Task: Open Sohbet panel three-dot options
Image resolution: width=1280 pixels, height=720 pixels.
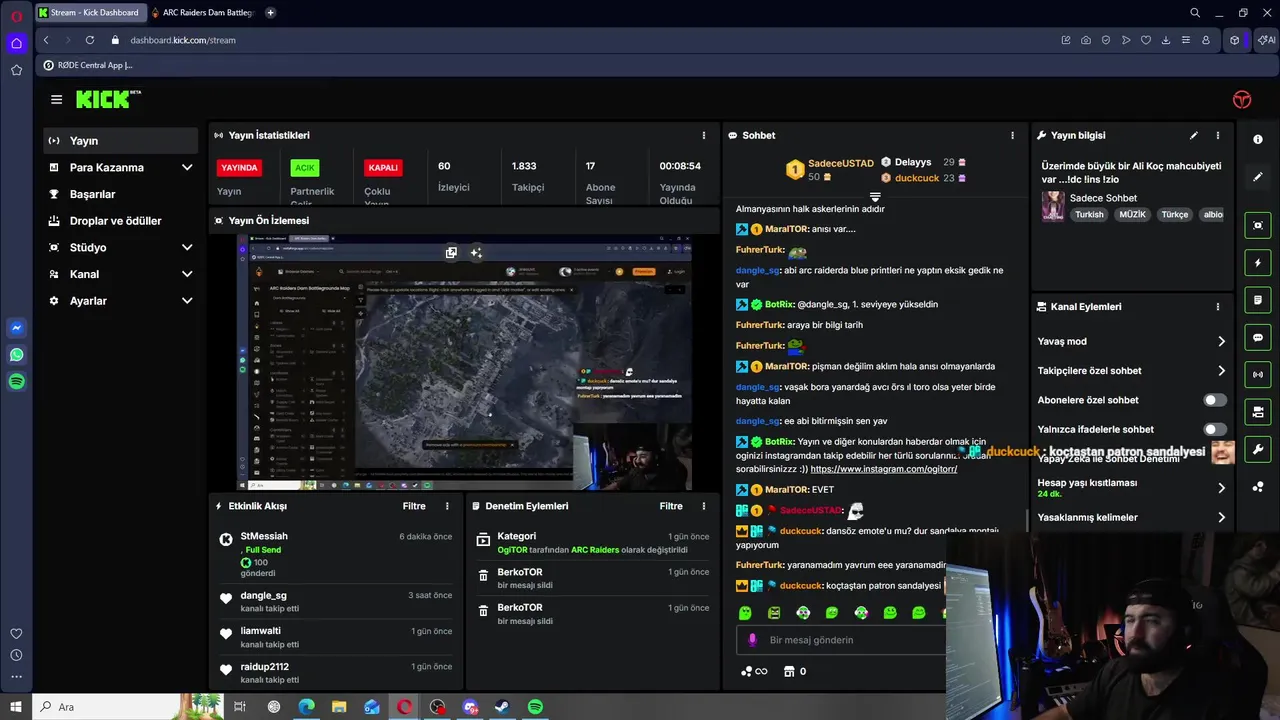Action: tap(1012, 135)
